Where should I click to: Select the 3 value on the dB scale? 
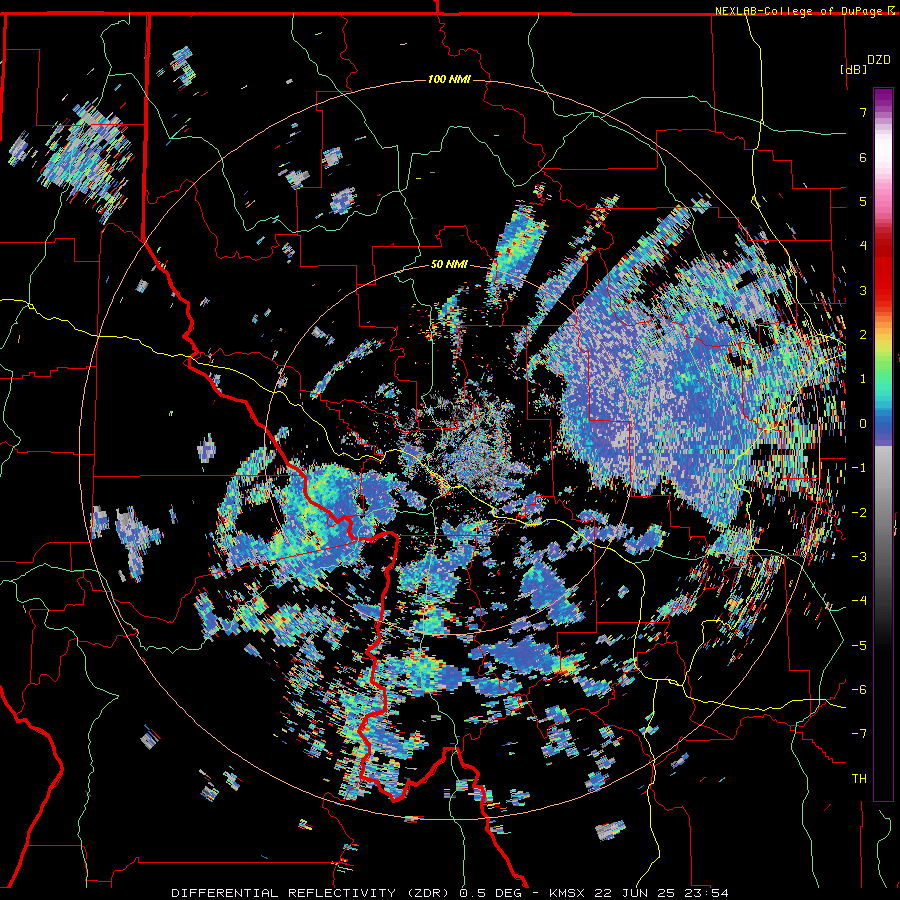tap(863, 290)
